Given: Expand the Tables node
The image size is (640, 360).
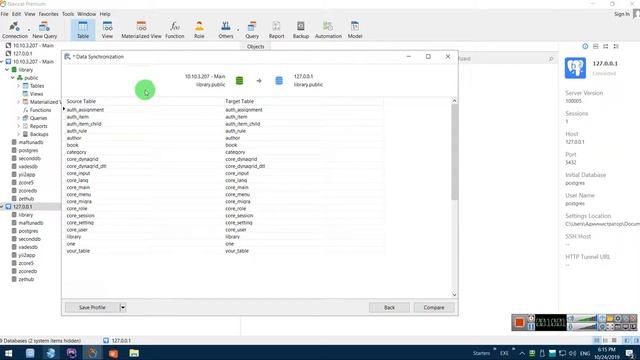Looking at the screenshot, I should click(x=18, y=86).
